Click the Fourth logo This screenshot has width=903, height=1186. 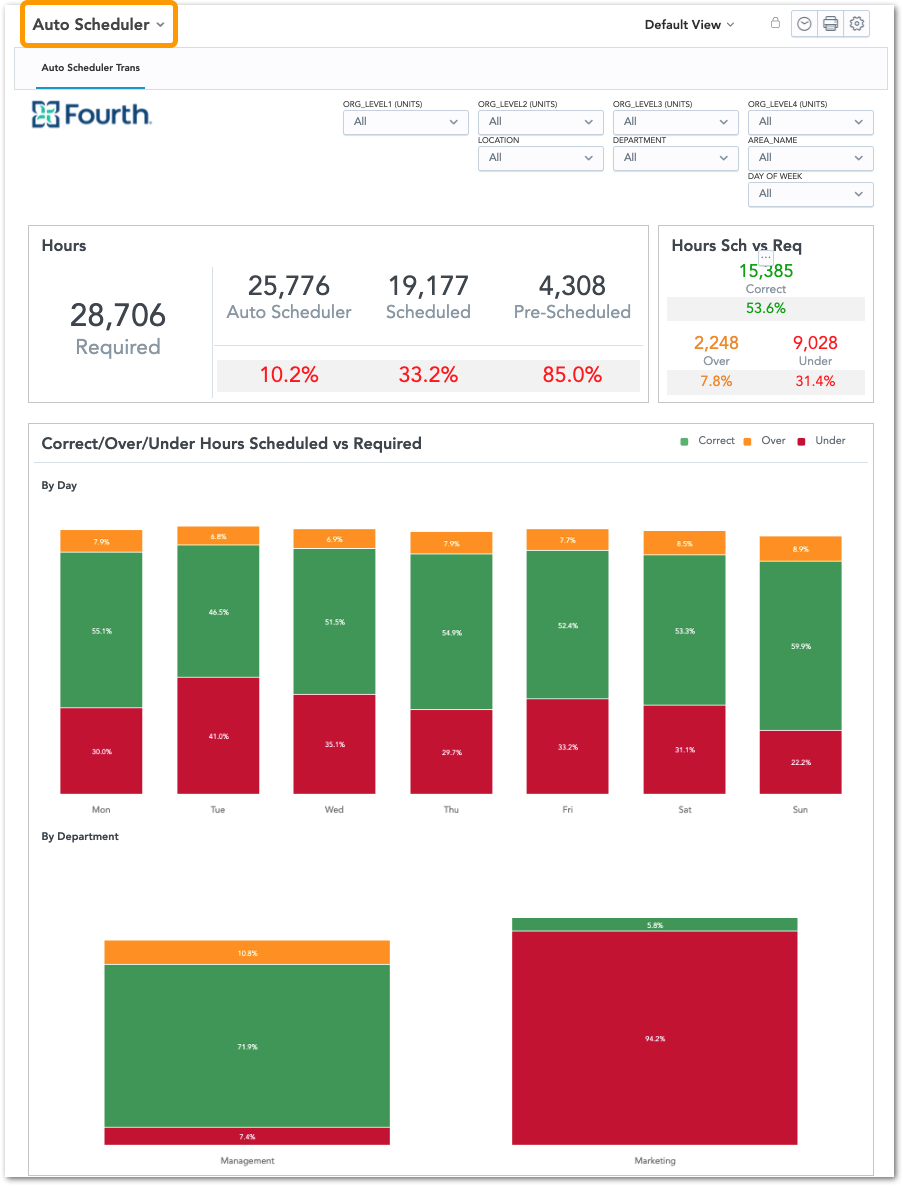pos(92,115)
